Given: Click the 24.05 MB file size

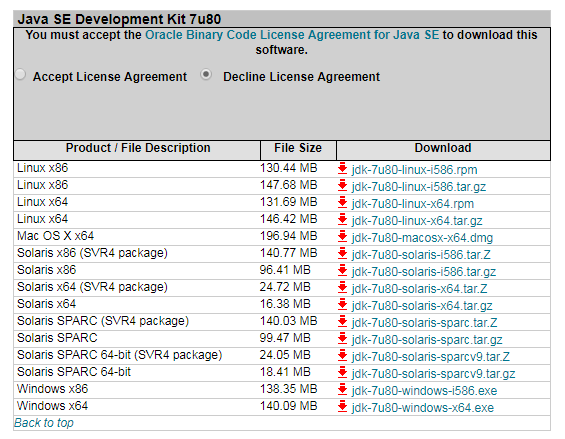Looking at the screenshot, I should (285, 355).
